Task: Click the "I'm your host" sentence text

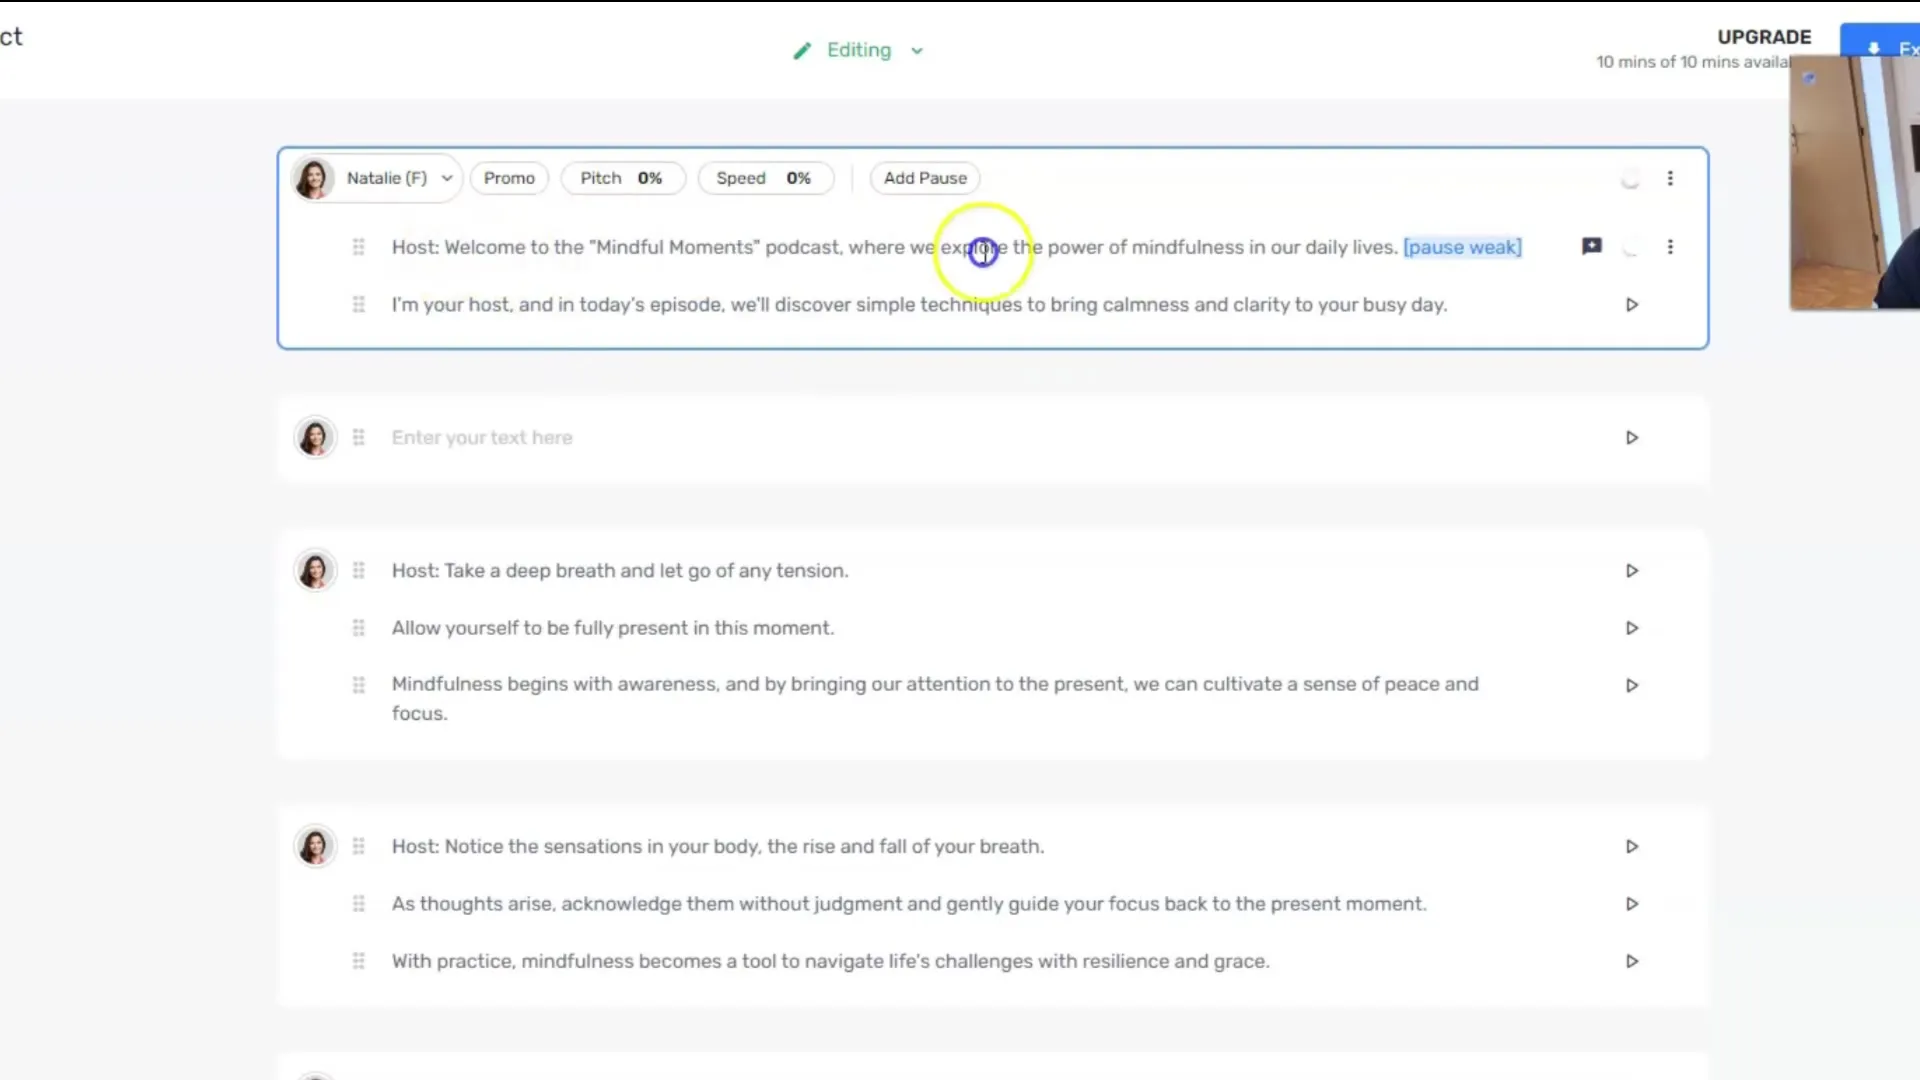Action: pos(919,305)
